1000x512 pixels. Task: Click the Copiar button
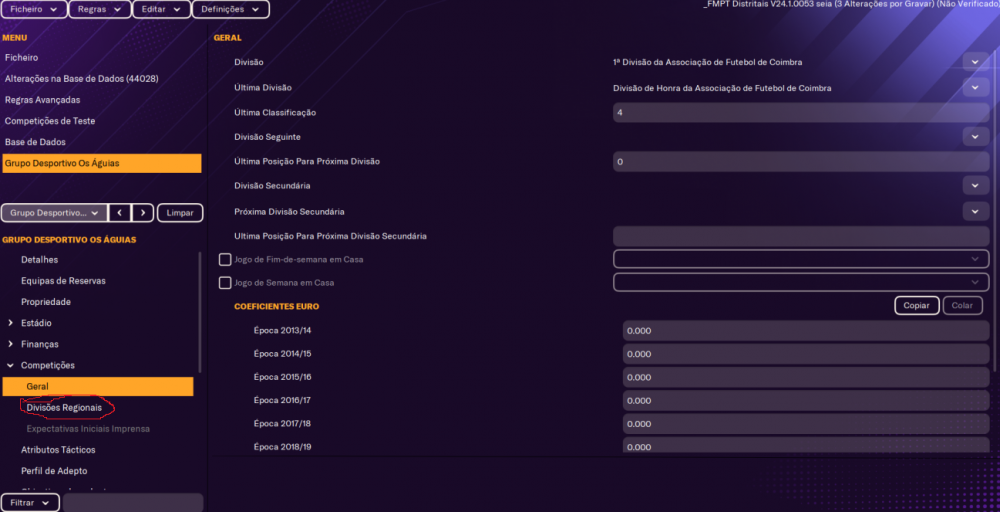pyautogui.click(x=916, y=305)
